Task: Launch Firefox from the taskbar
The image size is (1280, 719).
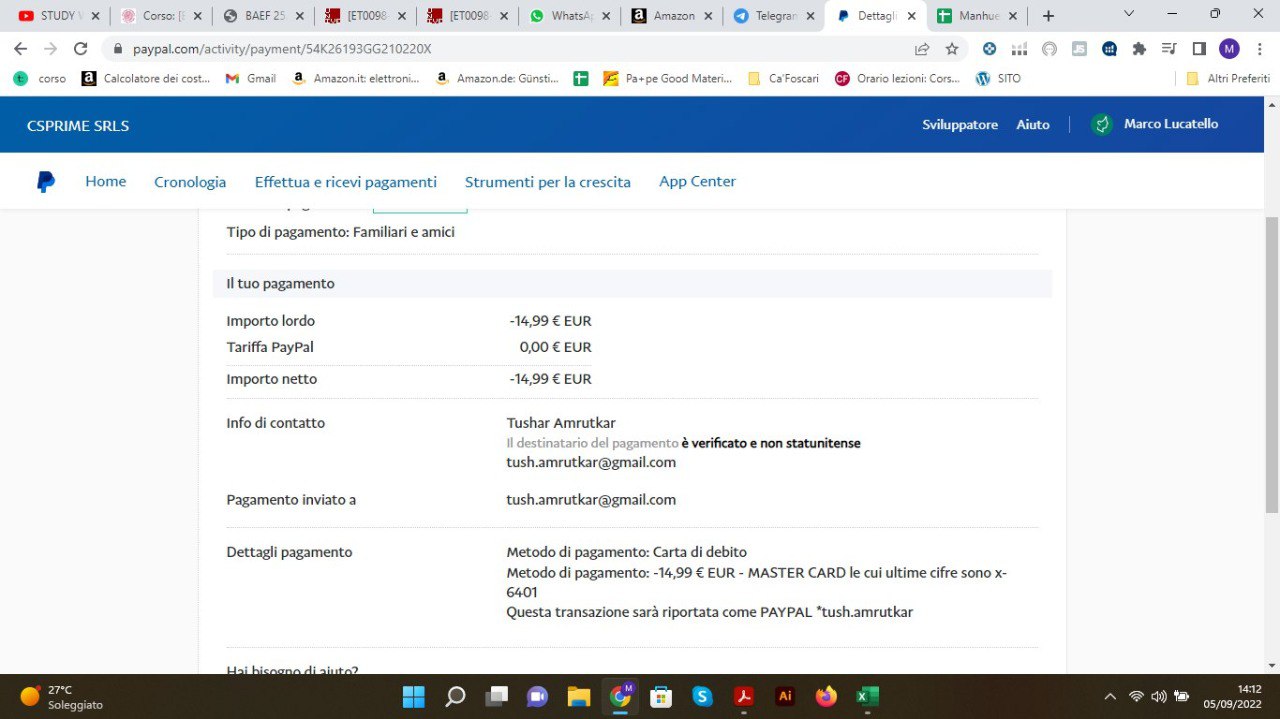Action: pyautogui.click(x=826, y=696)
